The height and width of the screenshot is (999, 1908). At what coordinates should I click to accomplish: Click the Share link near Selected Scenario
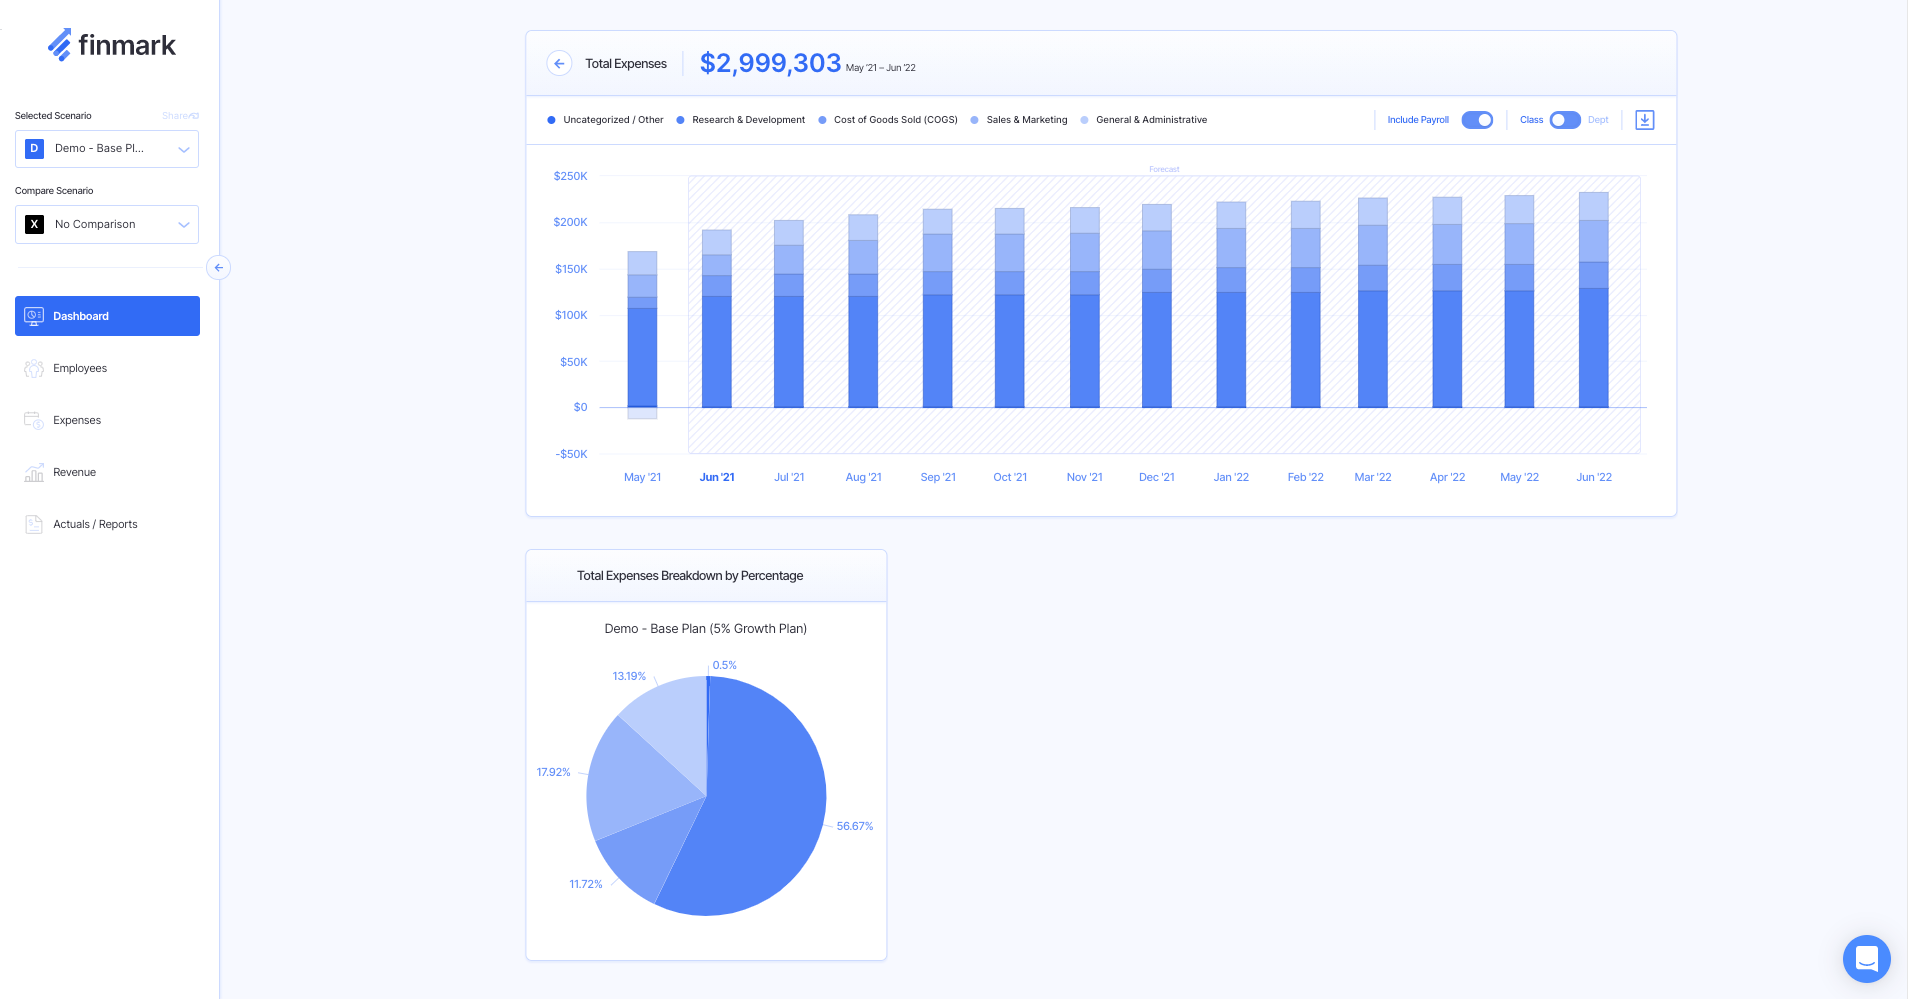point(180,116)
